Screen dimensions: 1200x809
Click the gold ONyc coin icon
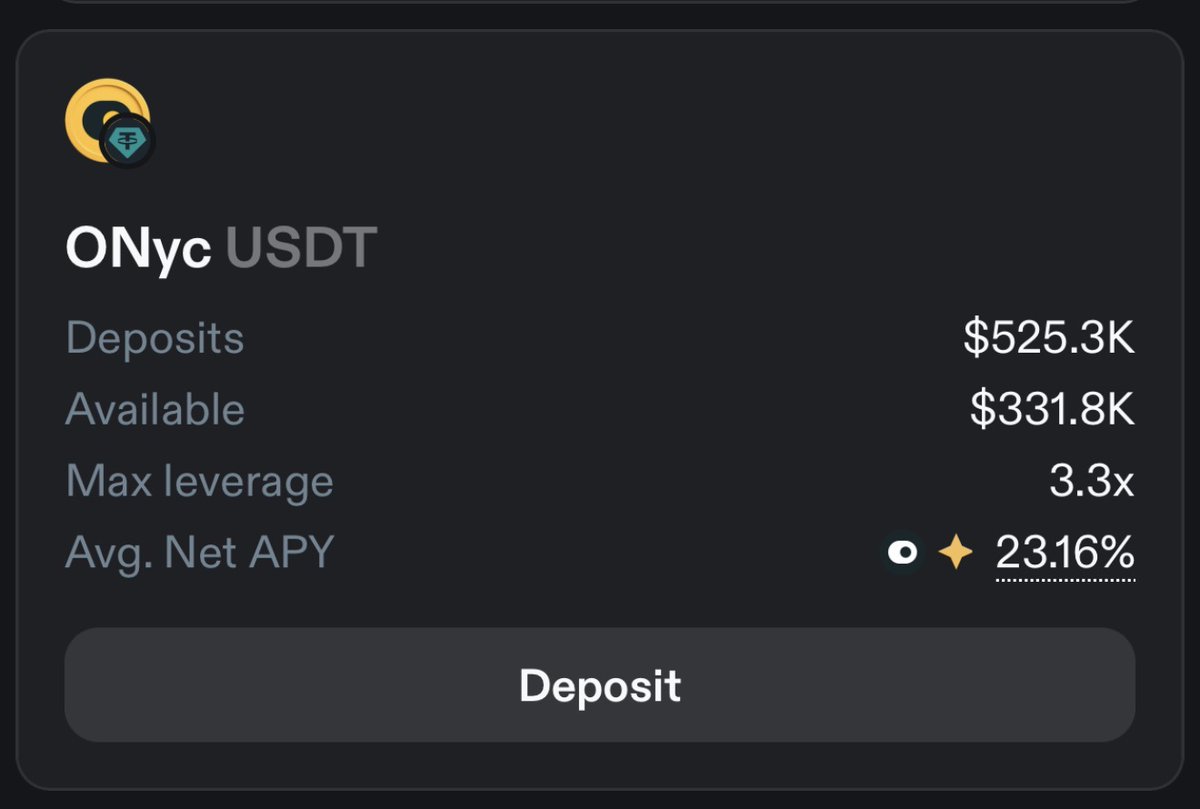click(x=100, y=112)
